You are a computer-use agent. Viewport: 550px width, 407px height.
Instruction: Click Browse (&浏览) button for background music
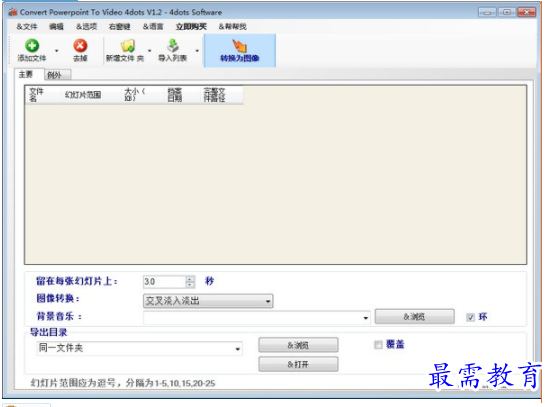point(415,317)
